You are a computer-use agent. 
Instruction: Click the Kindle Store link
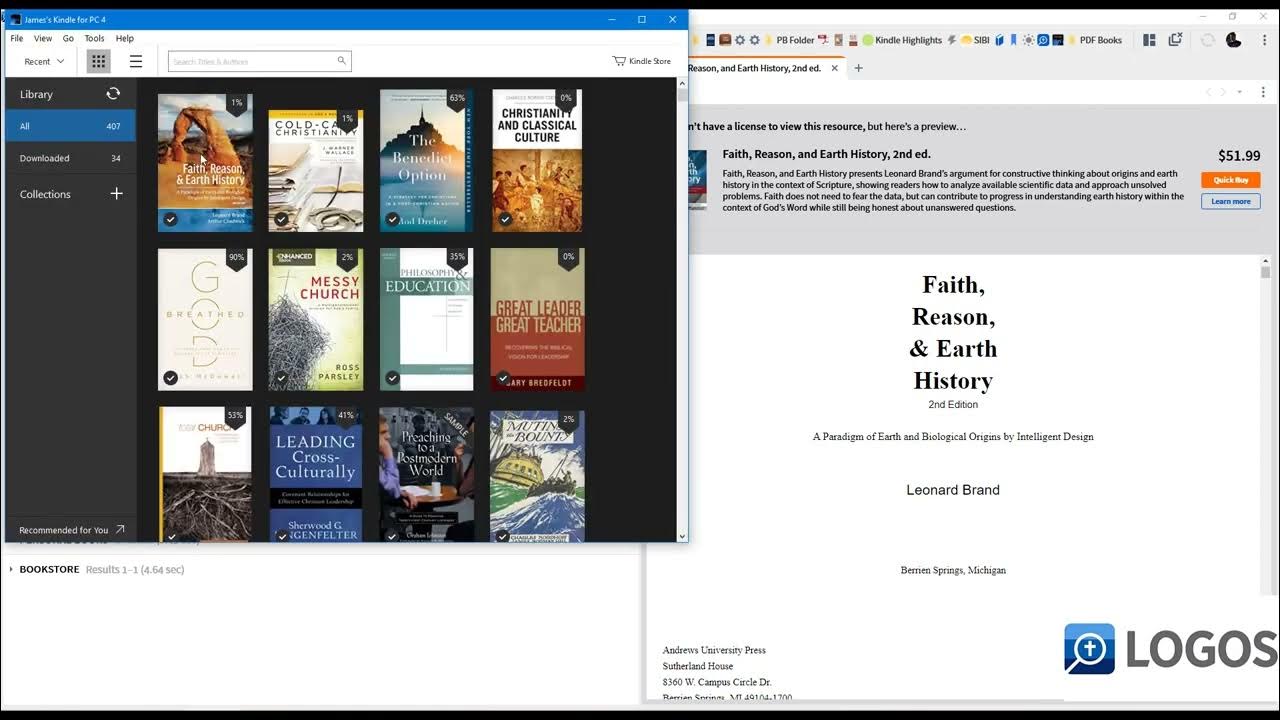[x=650, y=61]
